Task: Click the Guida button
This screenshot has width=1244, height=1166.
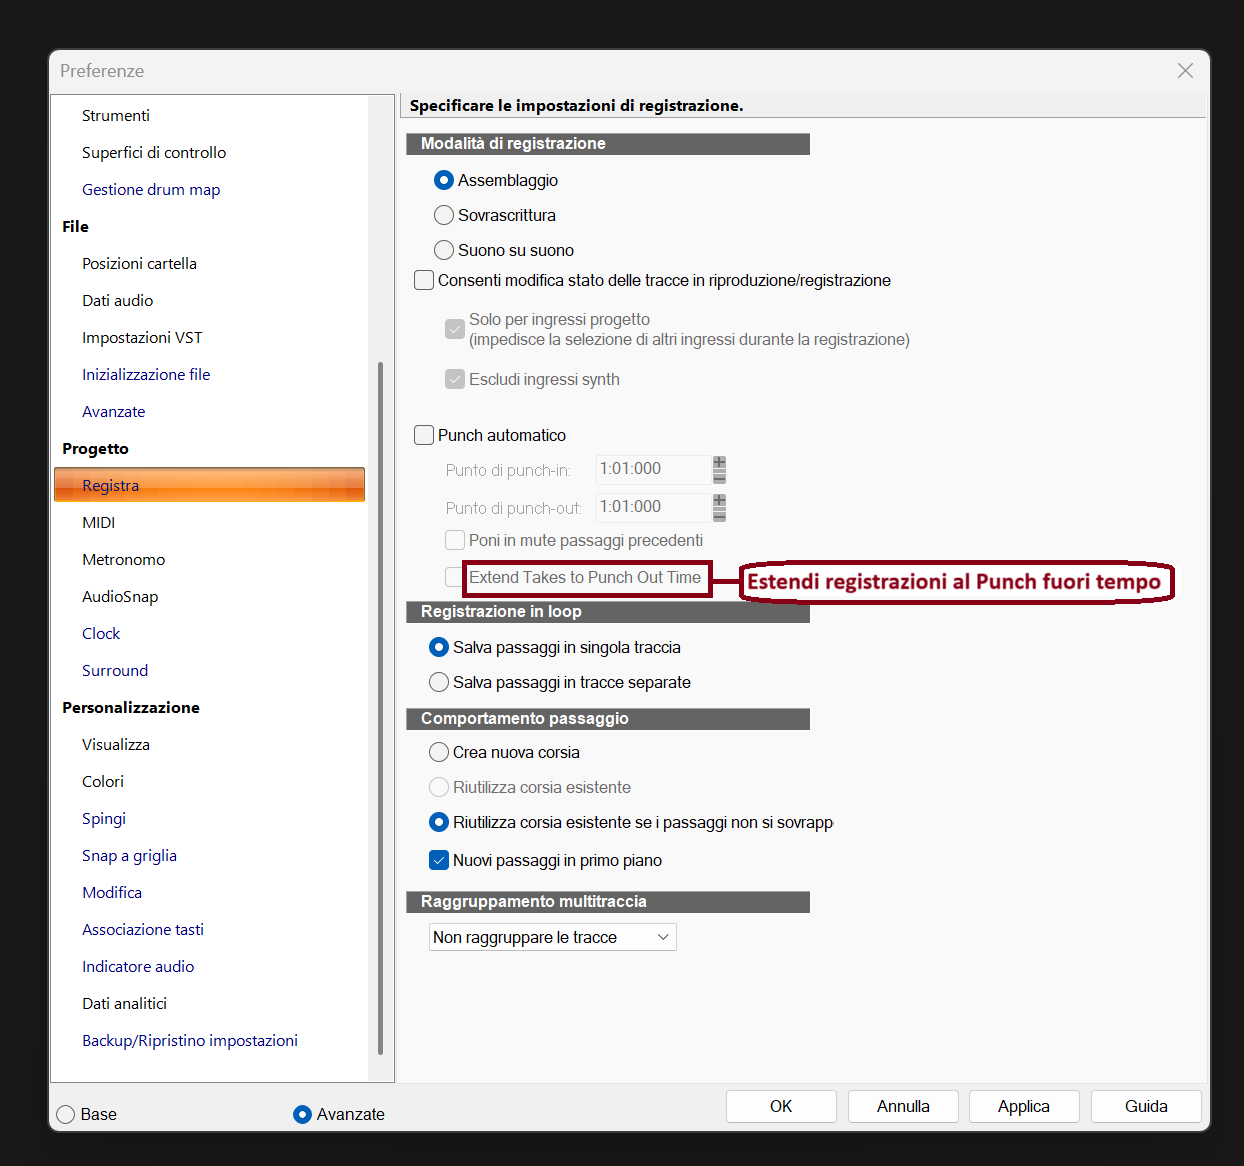Action: pos(1146,1106)
